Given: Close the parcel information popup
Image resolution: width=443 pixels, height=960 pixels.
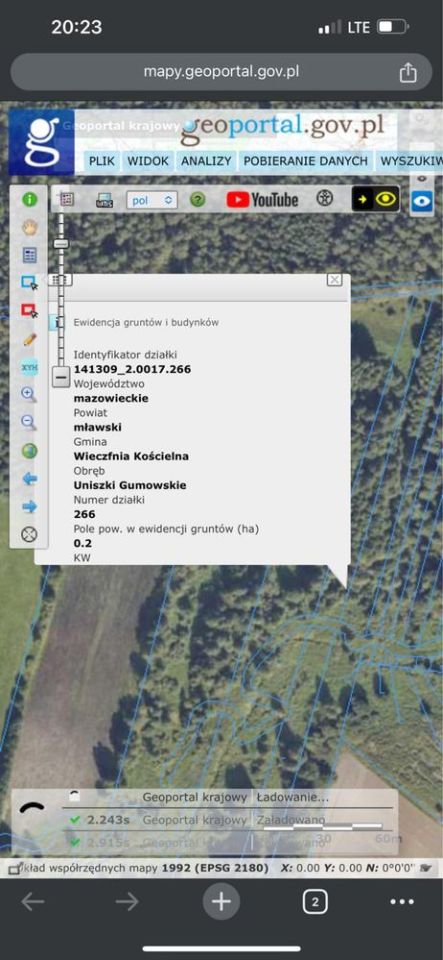Looking at the screenshot, I should click(334, 280).
